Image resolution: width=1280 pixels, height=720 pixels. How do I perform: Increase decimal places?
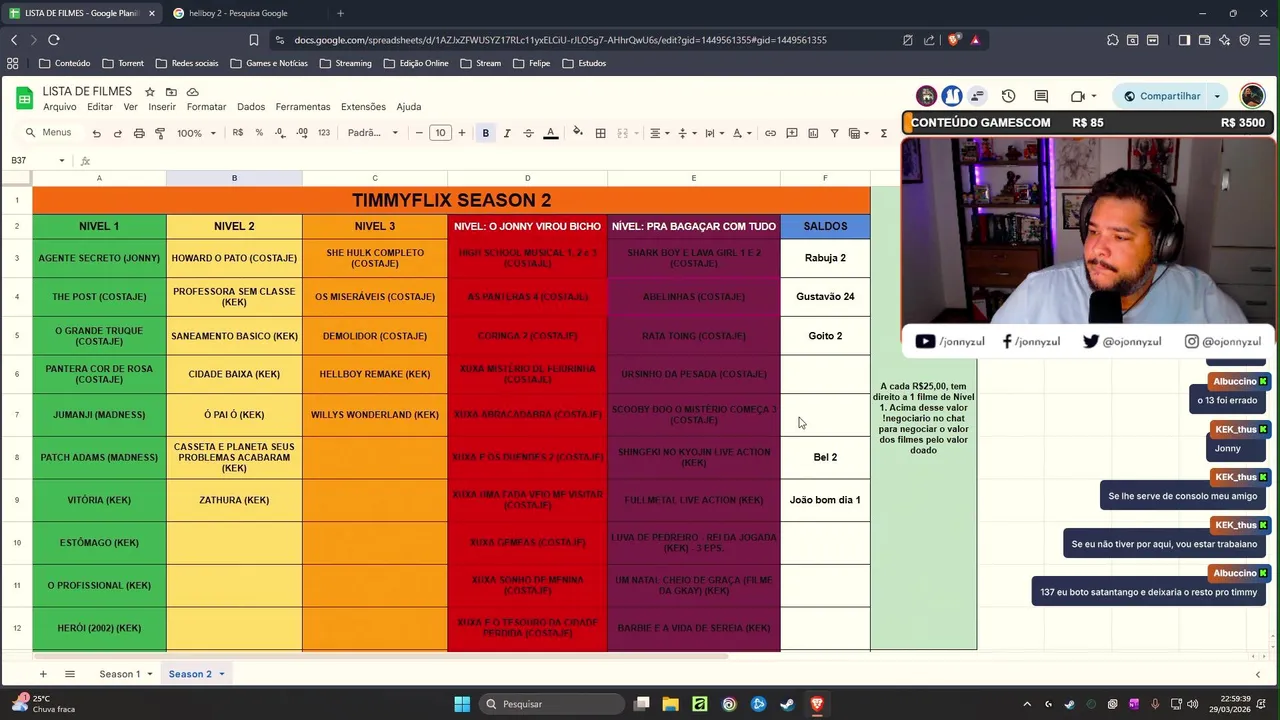[x=301, y=133]
